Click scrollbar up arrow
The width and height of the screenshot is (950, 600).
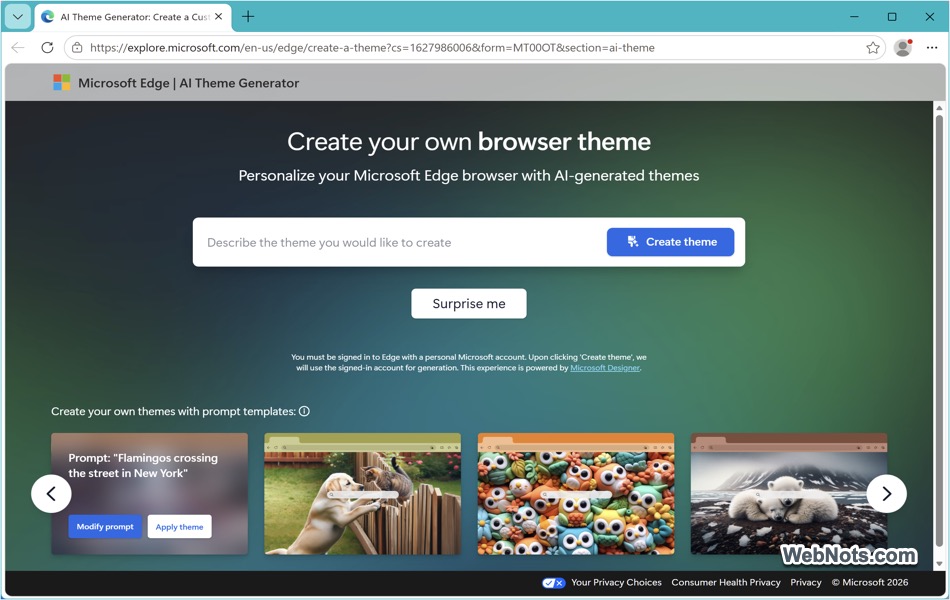tap(939, 108)
